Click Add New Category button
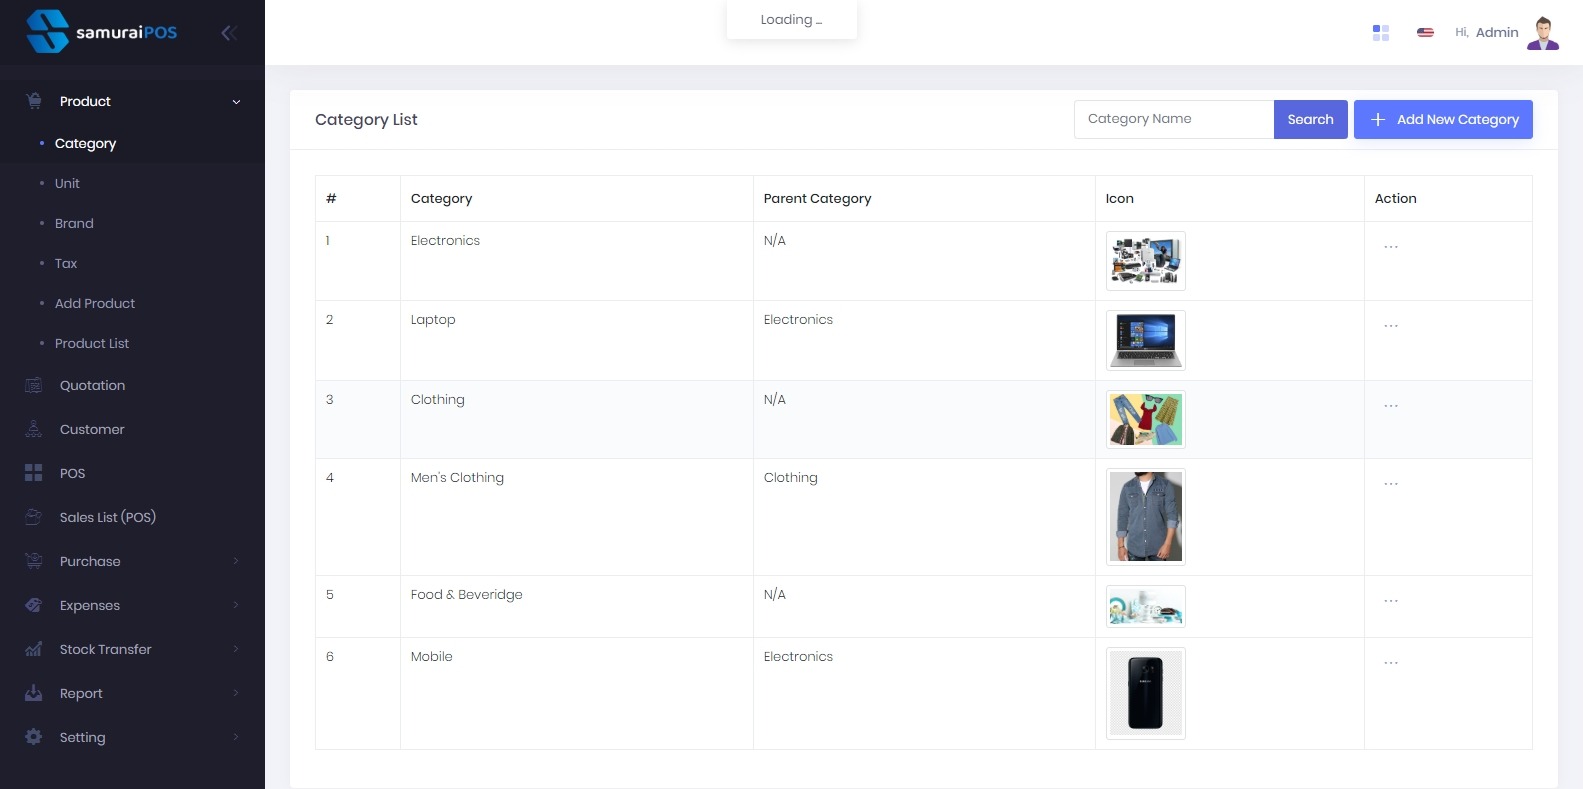Screen dimensions: 1583x789 1443,120
